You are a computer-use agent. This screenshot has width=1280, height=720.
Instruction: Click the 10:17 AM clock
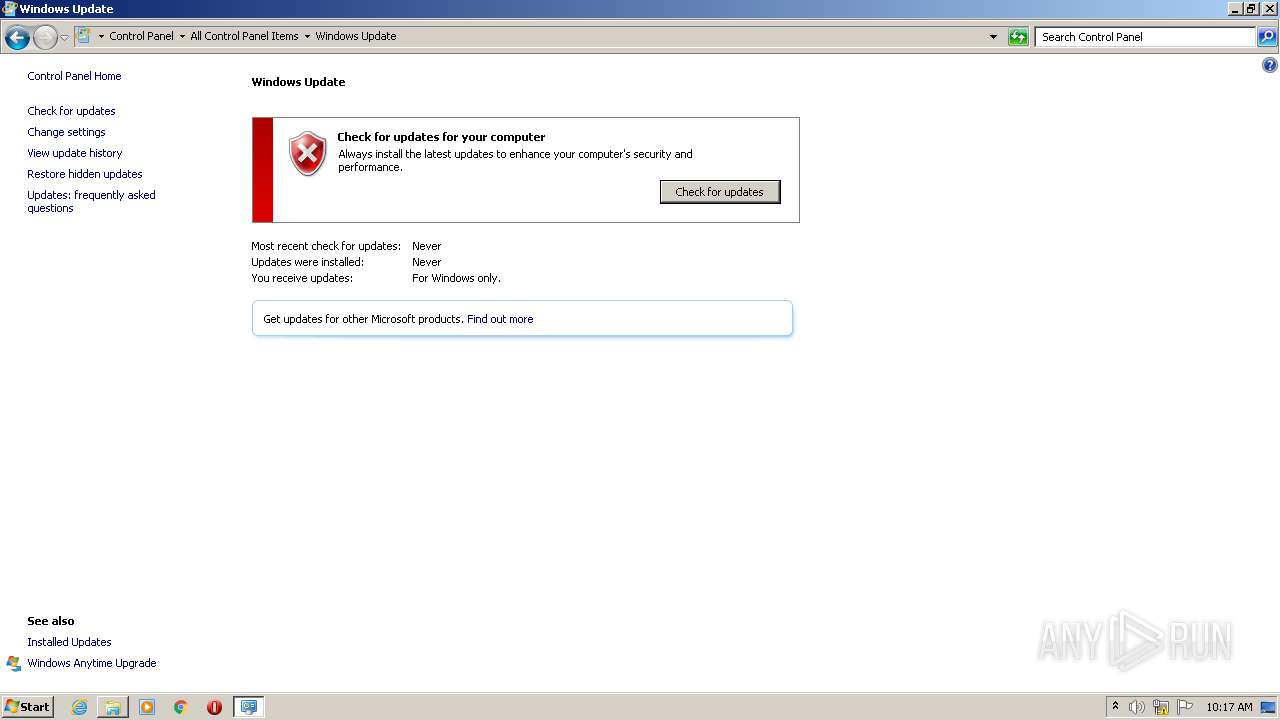click(1229, 707)
